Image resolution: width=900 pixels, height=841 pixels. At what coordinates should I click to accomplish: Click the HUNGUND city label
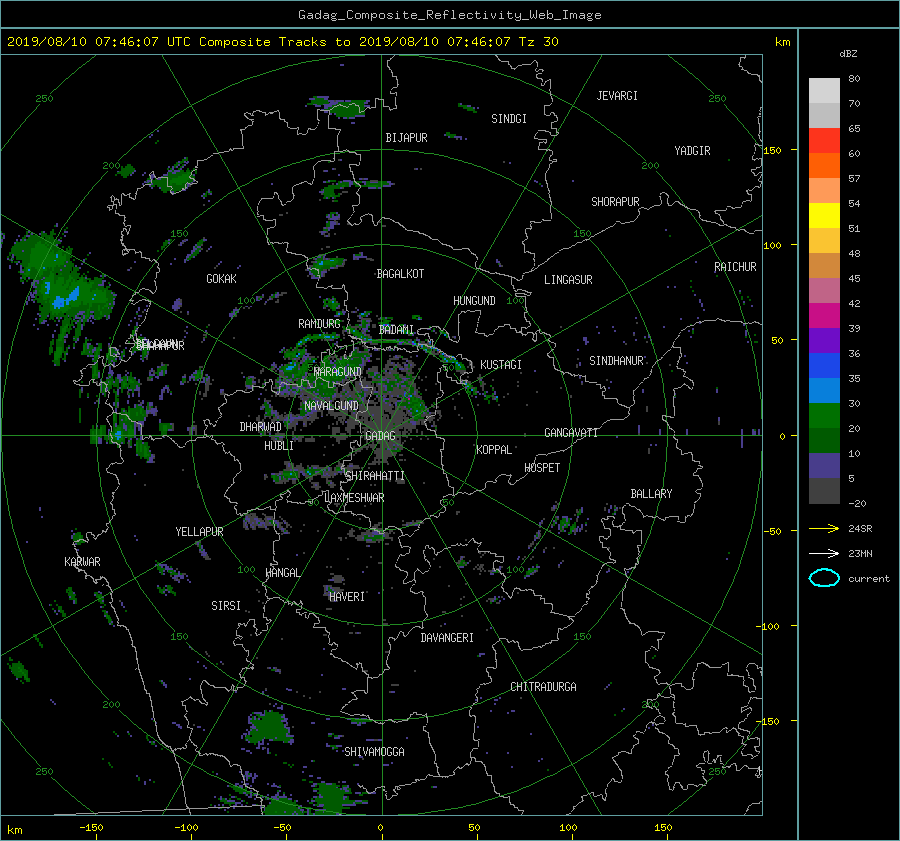click(x=474, y=301)
